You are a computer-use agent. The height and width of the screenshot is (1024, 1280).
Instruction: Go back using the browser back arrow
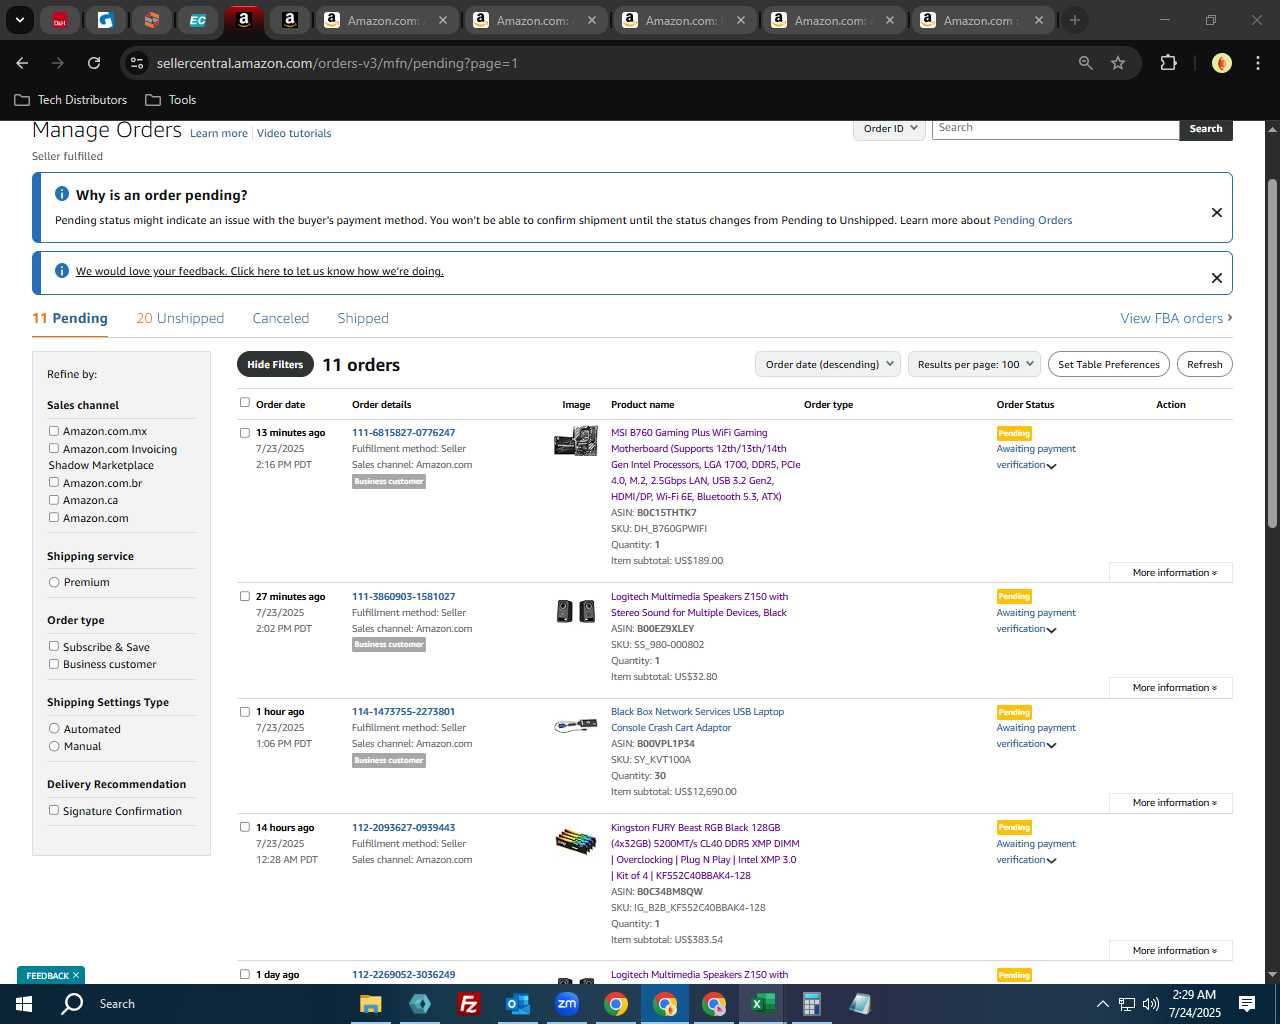coord(22,63)
